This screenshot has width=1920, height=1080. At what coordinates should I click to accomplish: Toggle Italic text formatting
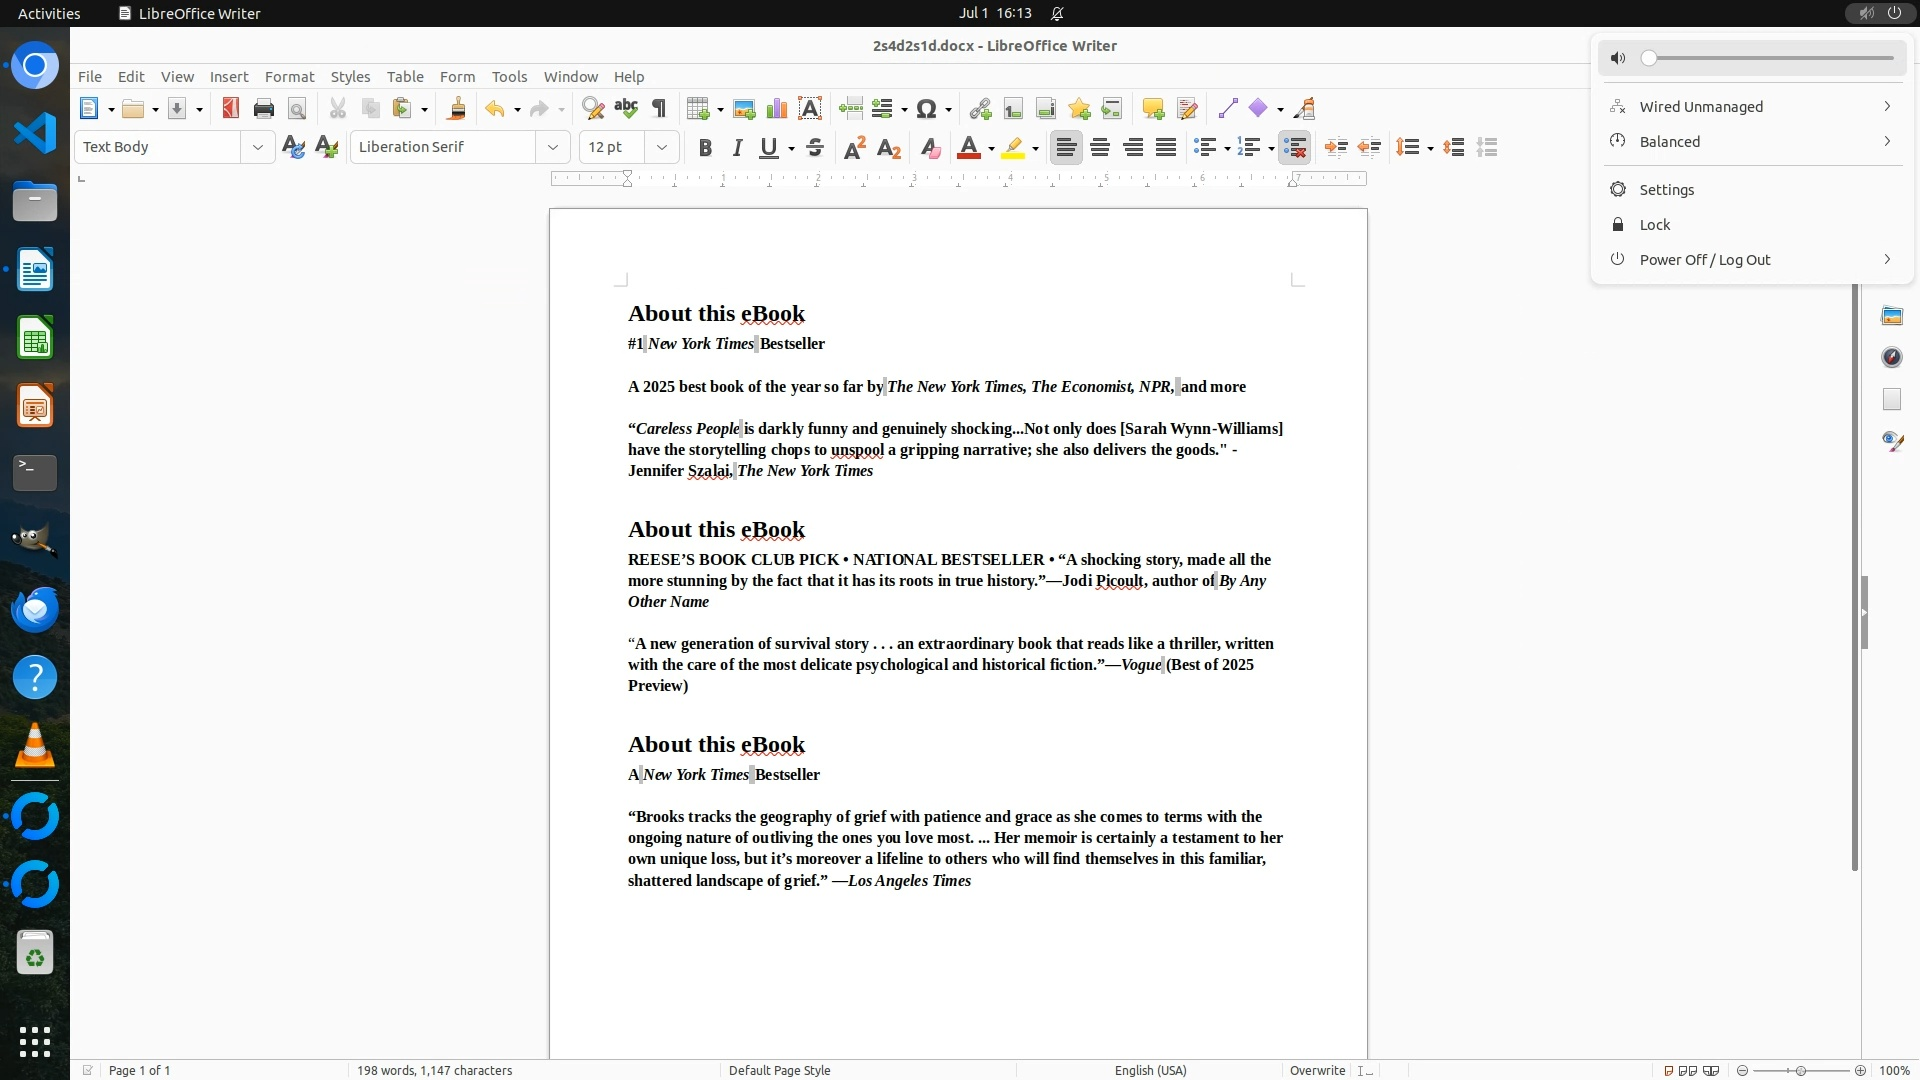[738, 148]
